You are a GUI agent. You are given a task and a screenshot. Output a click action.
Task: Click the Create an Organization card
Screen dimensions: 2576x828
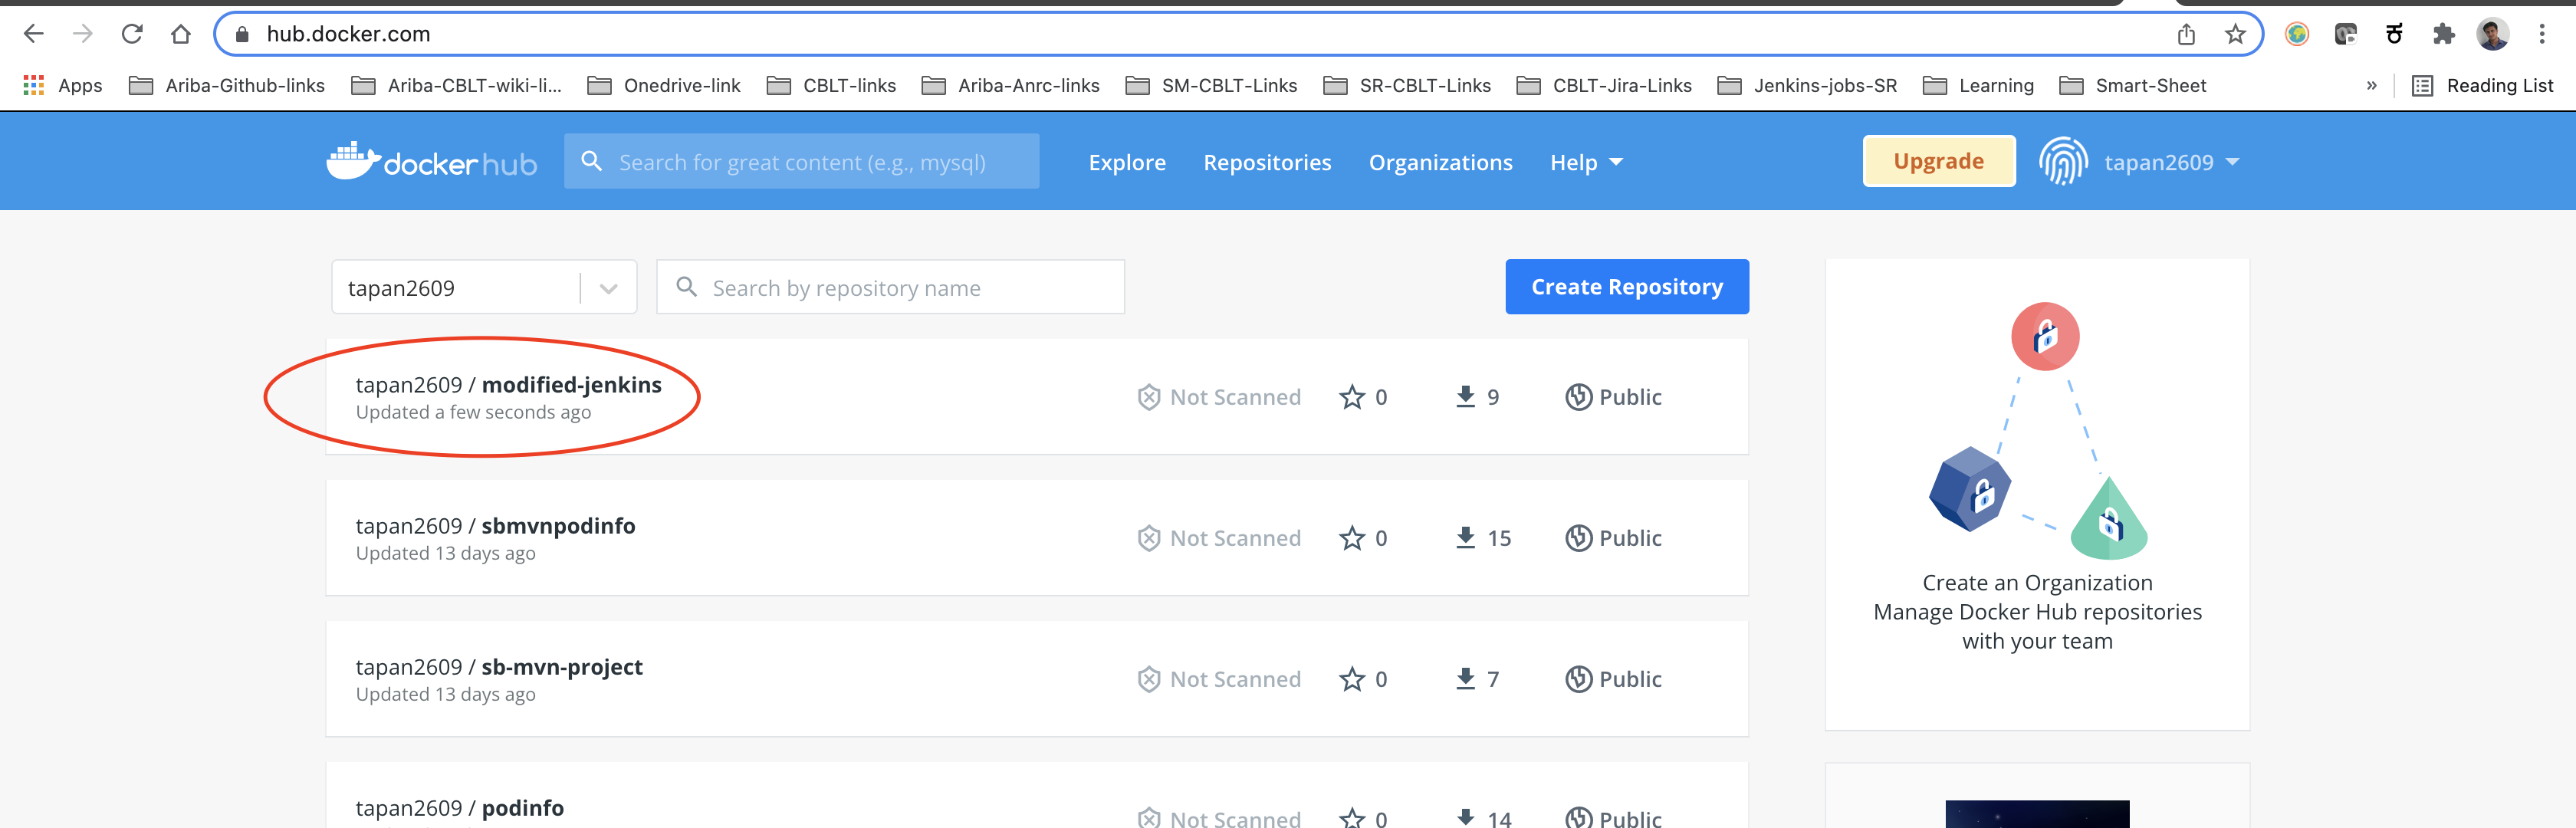tap(2037, 494)
